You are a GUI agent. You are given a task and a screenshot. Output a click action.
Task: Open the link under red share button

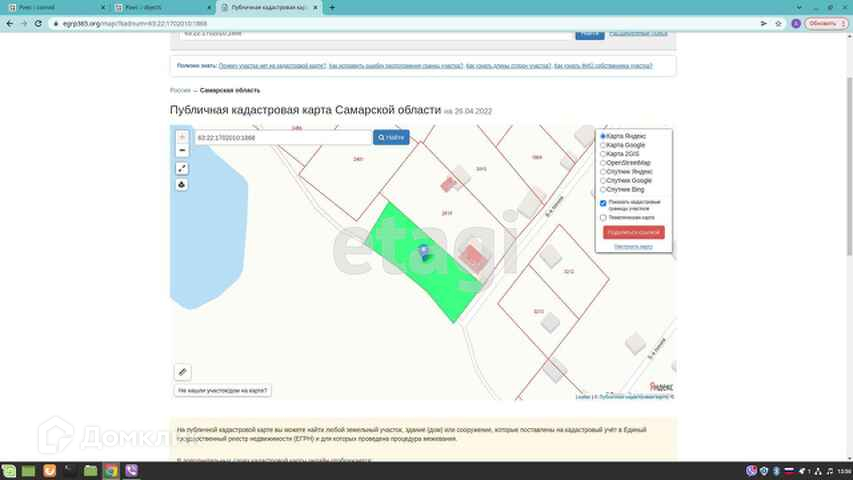[633, 247]
